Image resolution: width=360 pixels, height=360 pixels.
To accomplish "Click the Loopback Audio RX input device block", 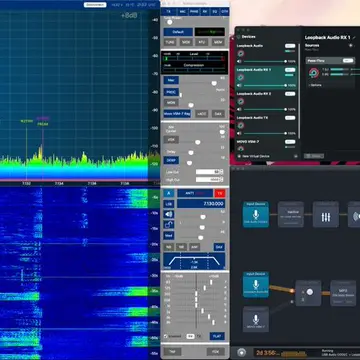I will tap(256, 285).
